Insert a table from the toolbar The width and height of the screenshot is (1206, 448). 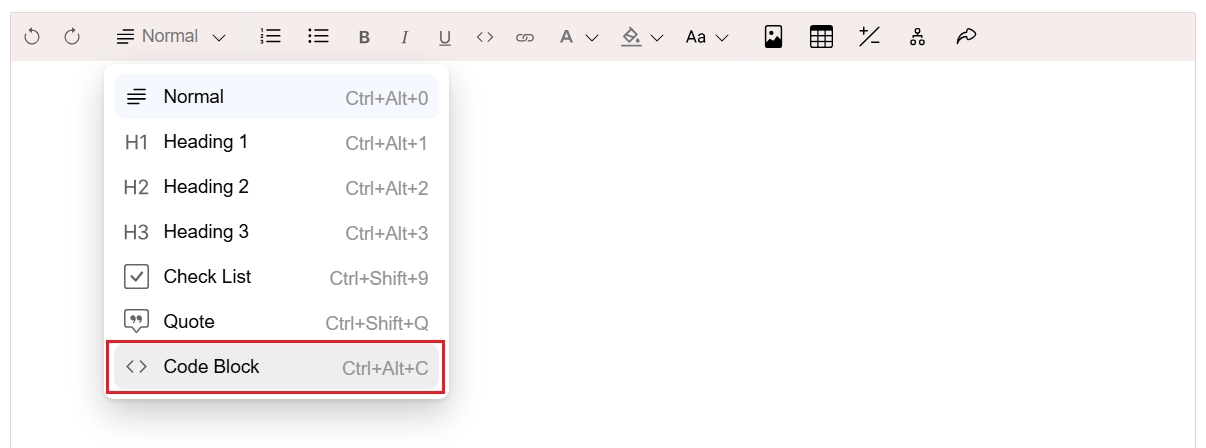coord(821,37)
